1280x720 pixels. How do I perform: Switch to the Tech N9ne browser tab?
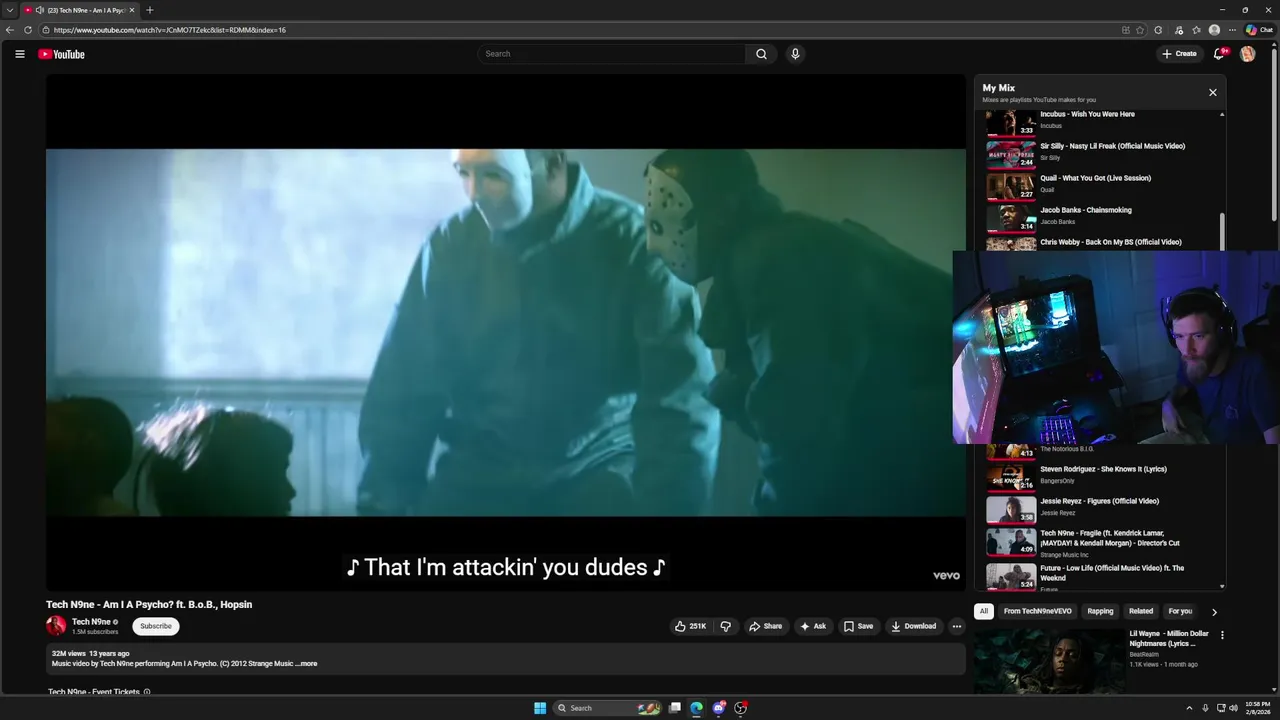80,10
